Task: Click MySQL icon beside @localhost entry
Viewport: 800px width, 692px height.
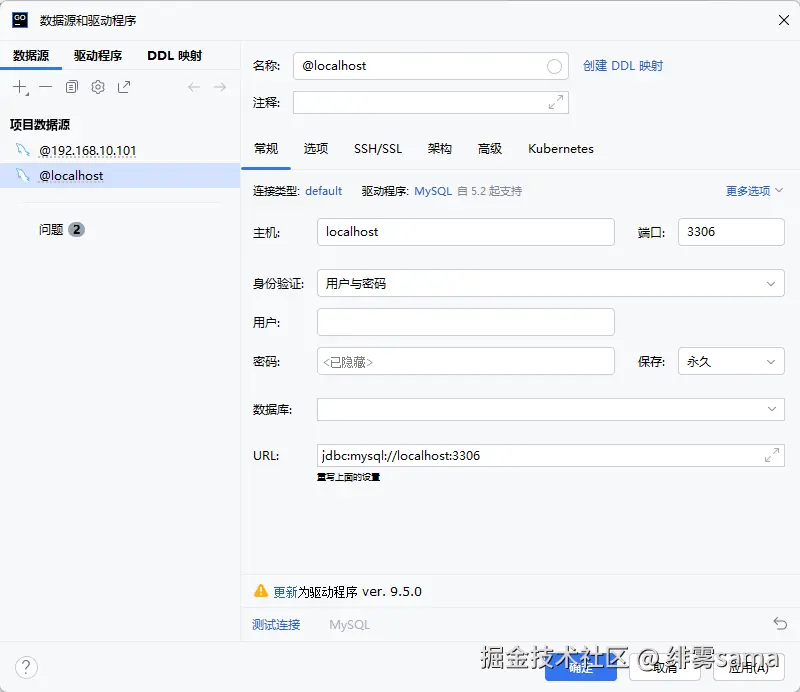Action: pyautogui.click(x=23, y=175)
